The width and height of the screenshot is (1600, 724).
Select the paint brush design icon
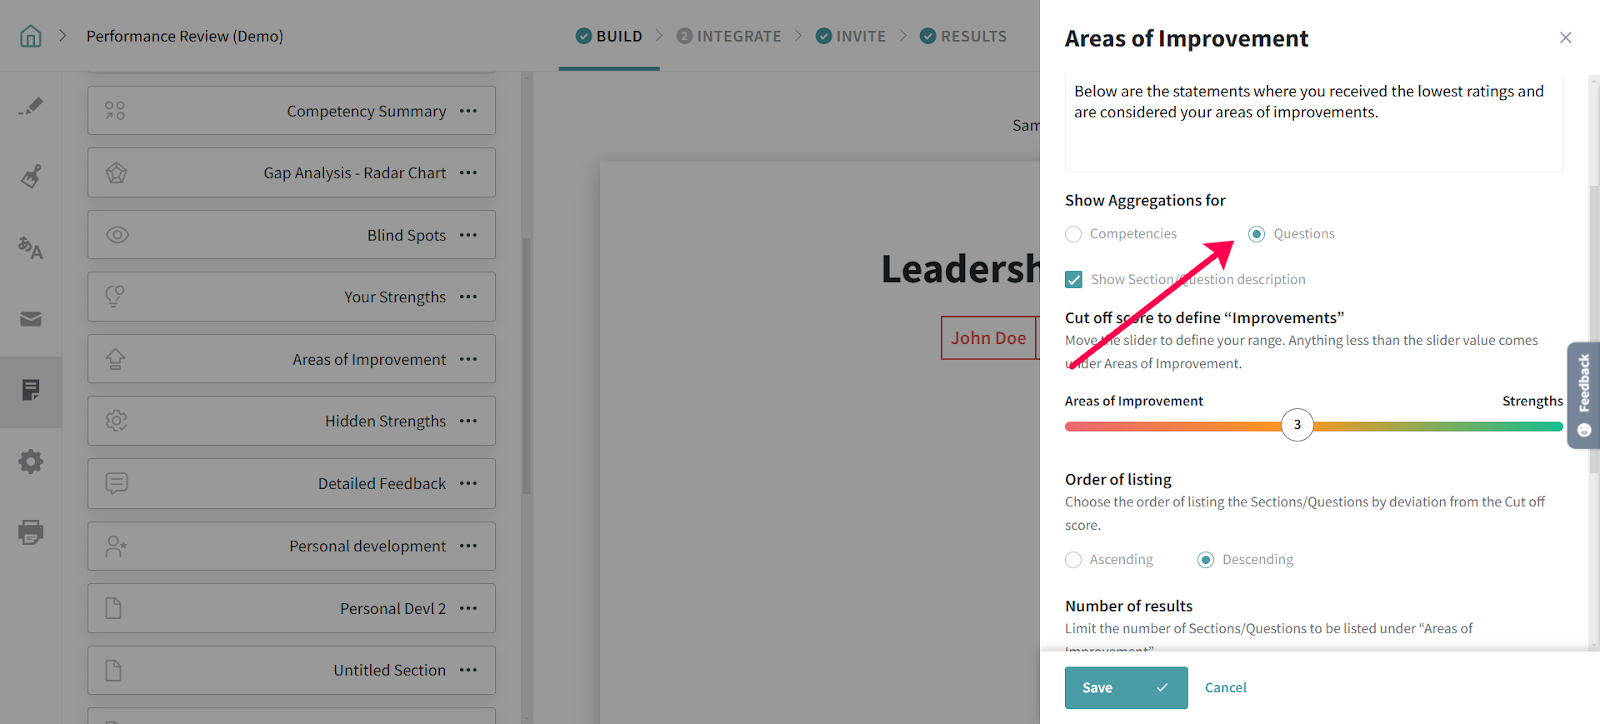coord(31,177)
